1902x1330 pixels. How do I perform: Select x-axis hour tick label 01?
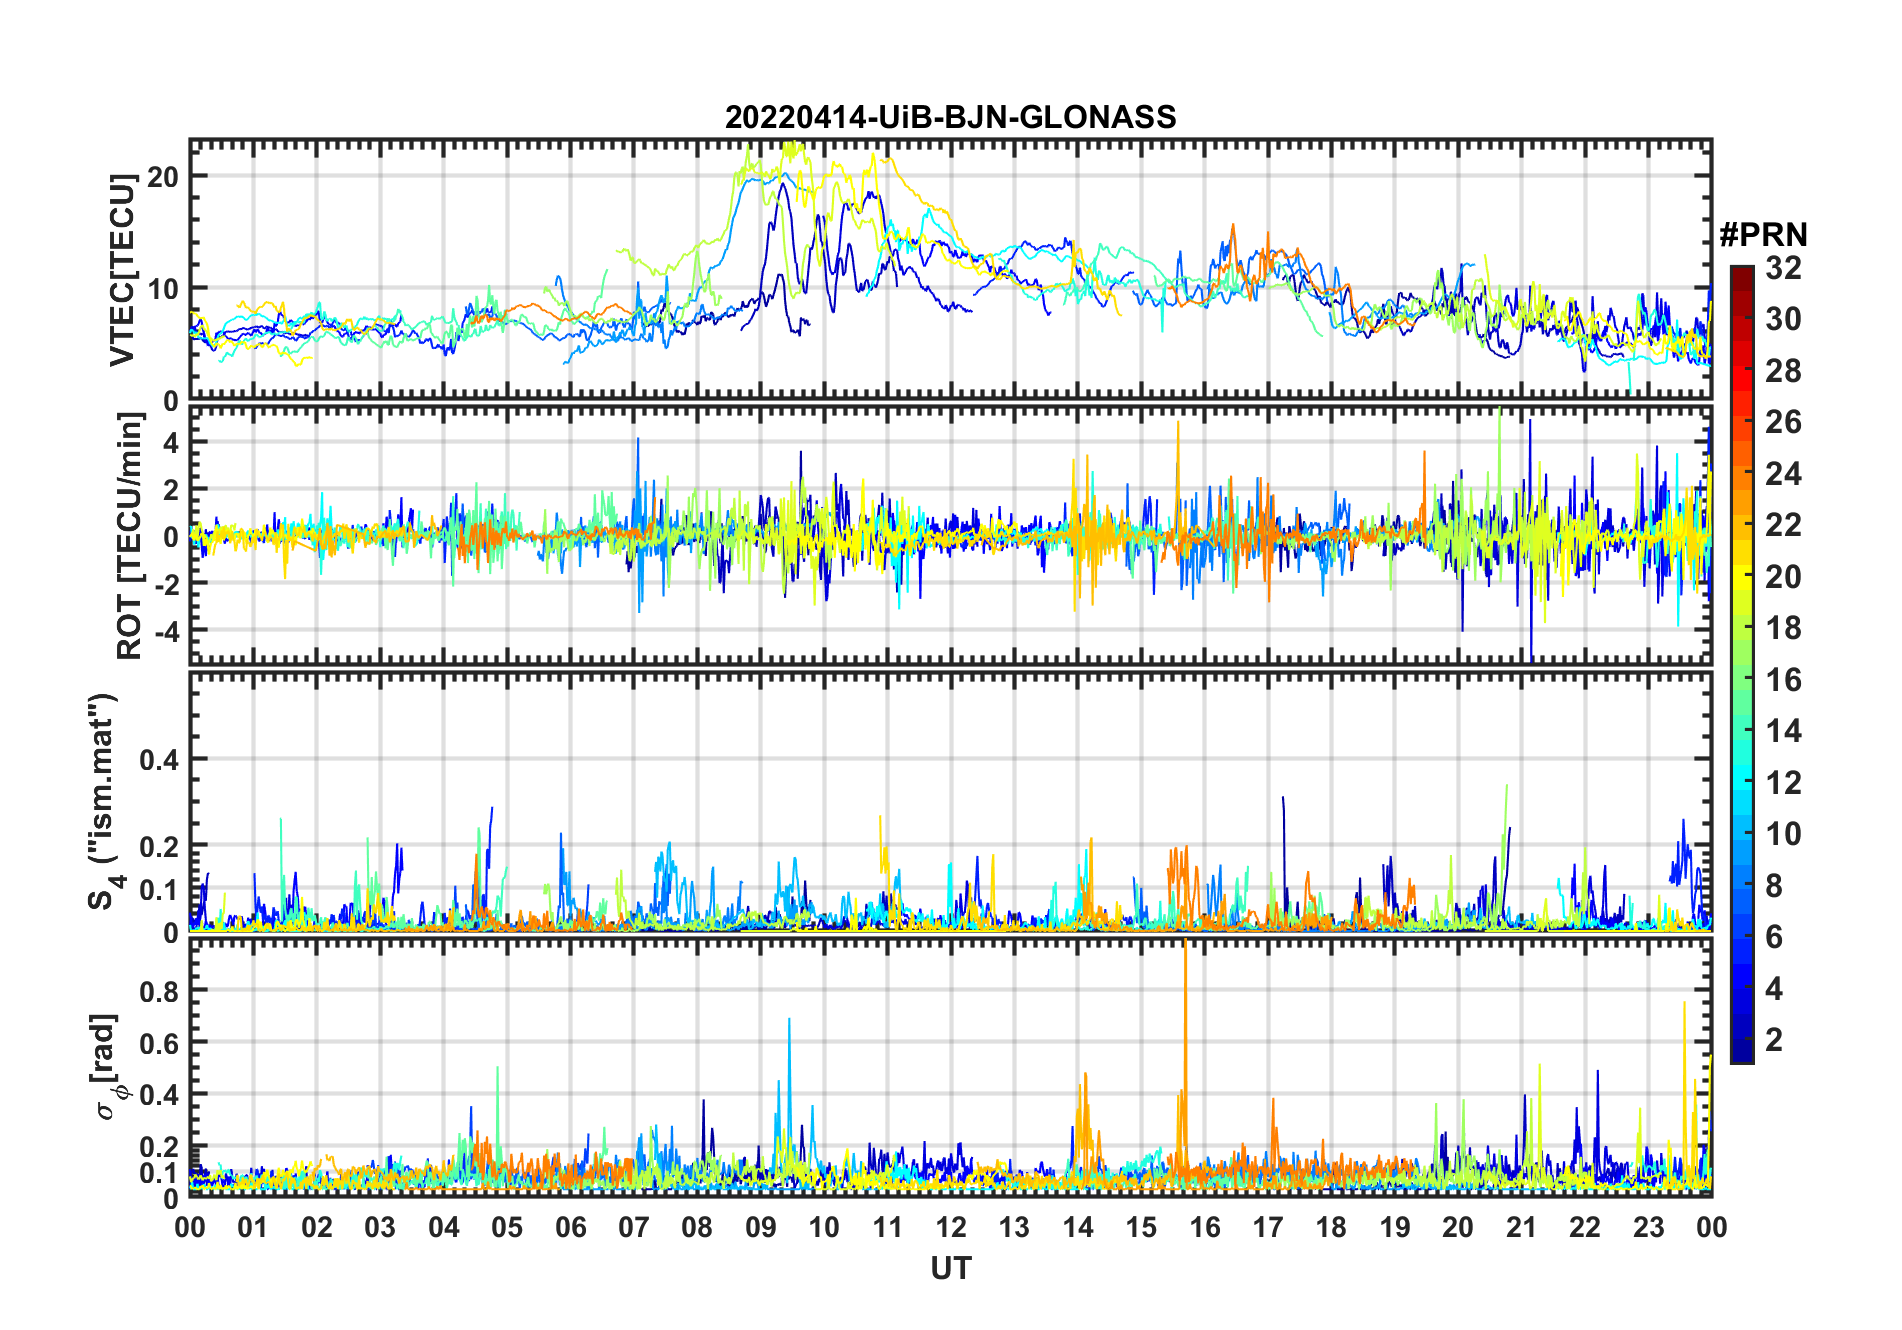pyautogui.click(x=253, y=1227)
